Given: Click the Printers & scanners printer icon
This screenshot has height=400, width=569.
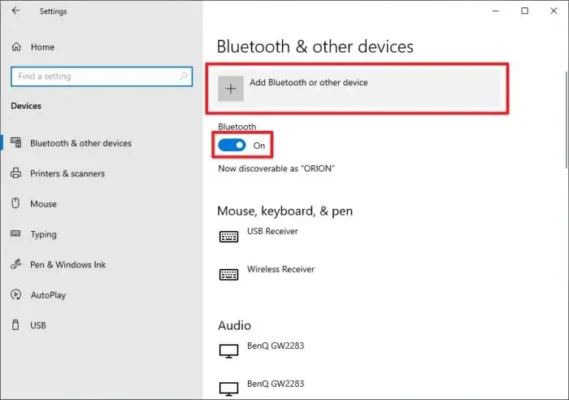Looking at the screenshot, I should click(x=16, y=173).
